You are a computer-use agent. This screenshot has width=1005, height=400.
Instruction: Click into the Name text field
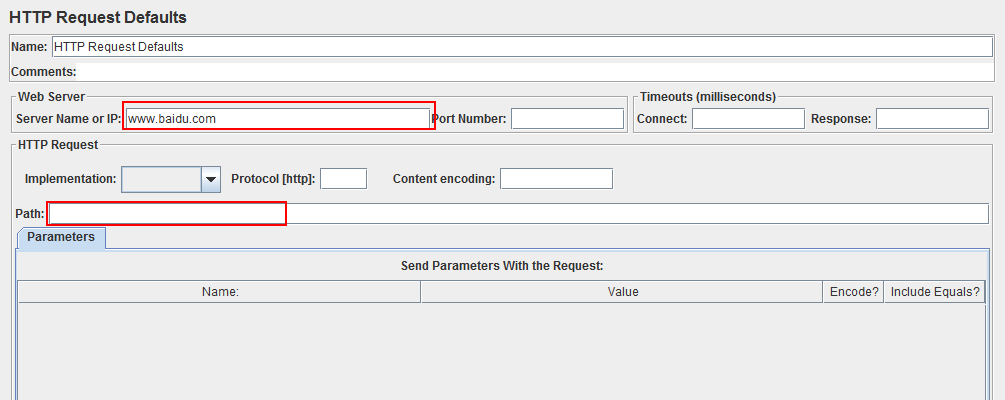coord(522,47)
